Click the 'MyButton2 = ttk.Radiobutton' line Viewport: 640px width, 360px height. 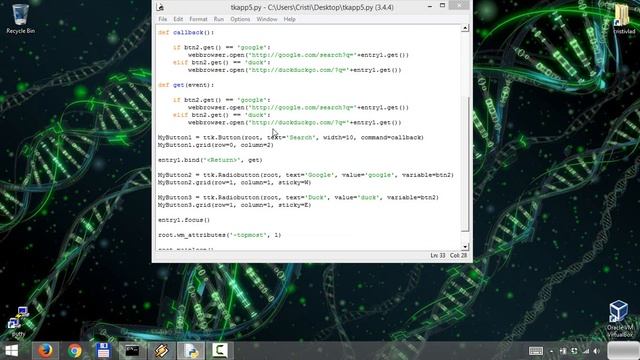click(306, 175)
